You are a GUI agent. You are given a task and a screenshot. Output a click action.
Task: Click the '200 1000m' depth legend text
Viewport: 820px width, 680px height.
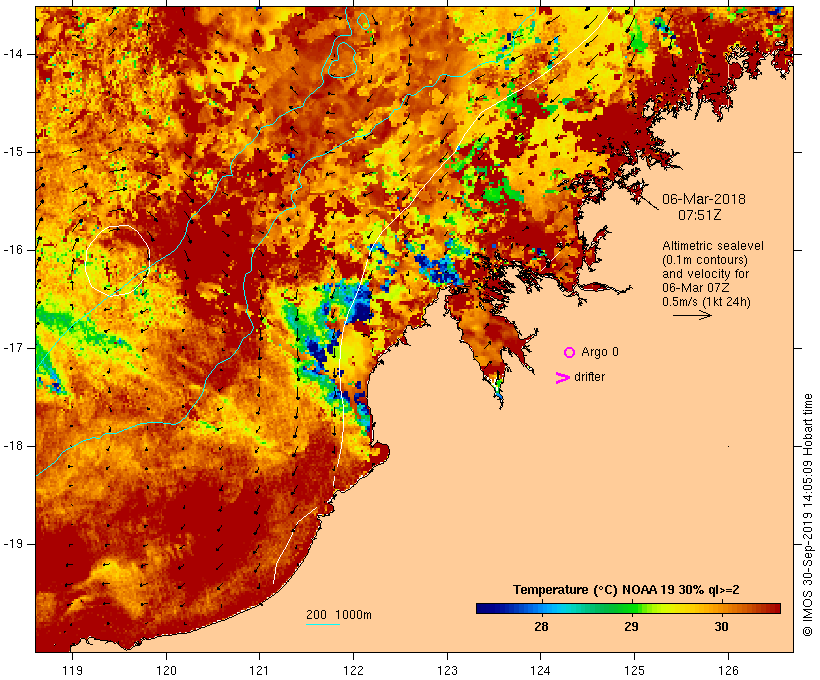339,615
